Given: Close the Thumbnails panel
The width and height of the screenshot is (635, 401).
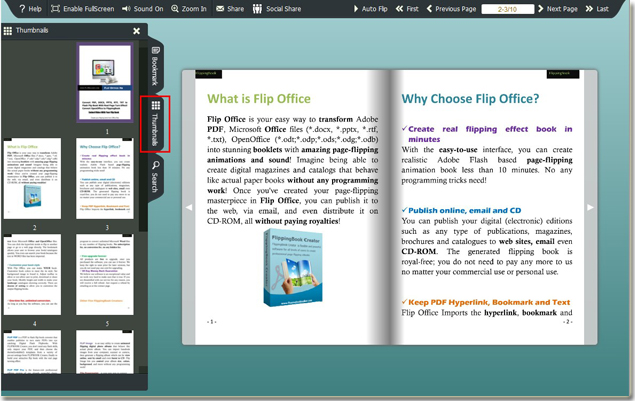Looking at the screenshot, I should [136, 31].
